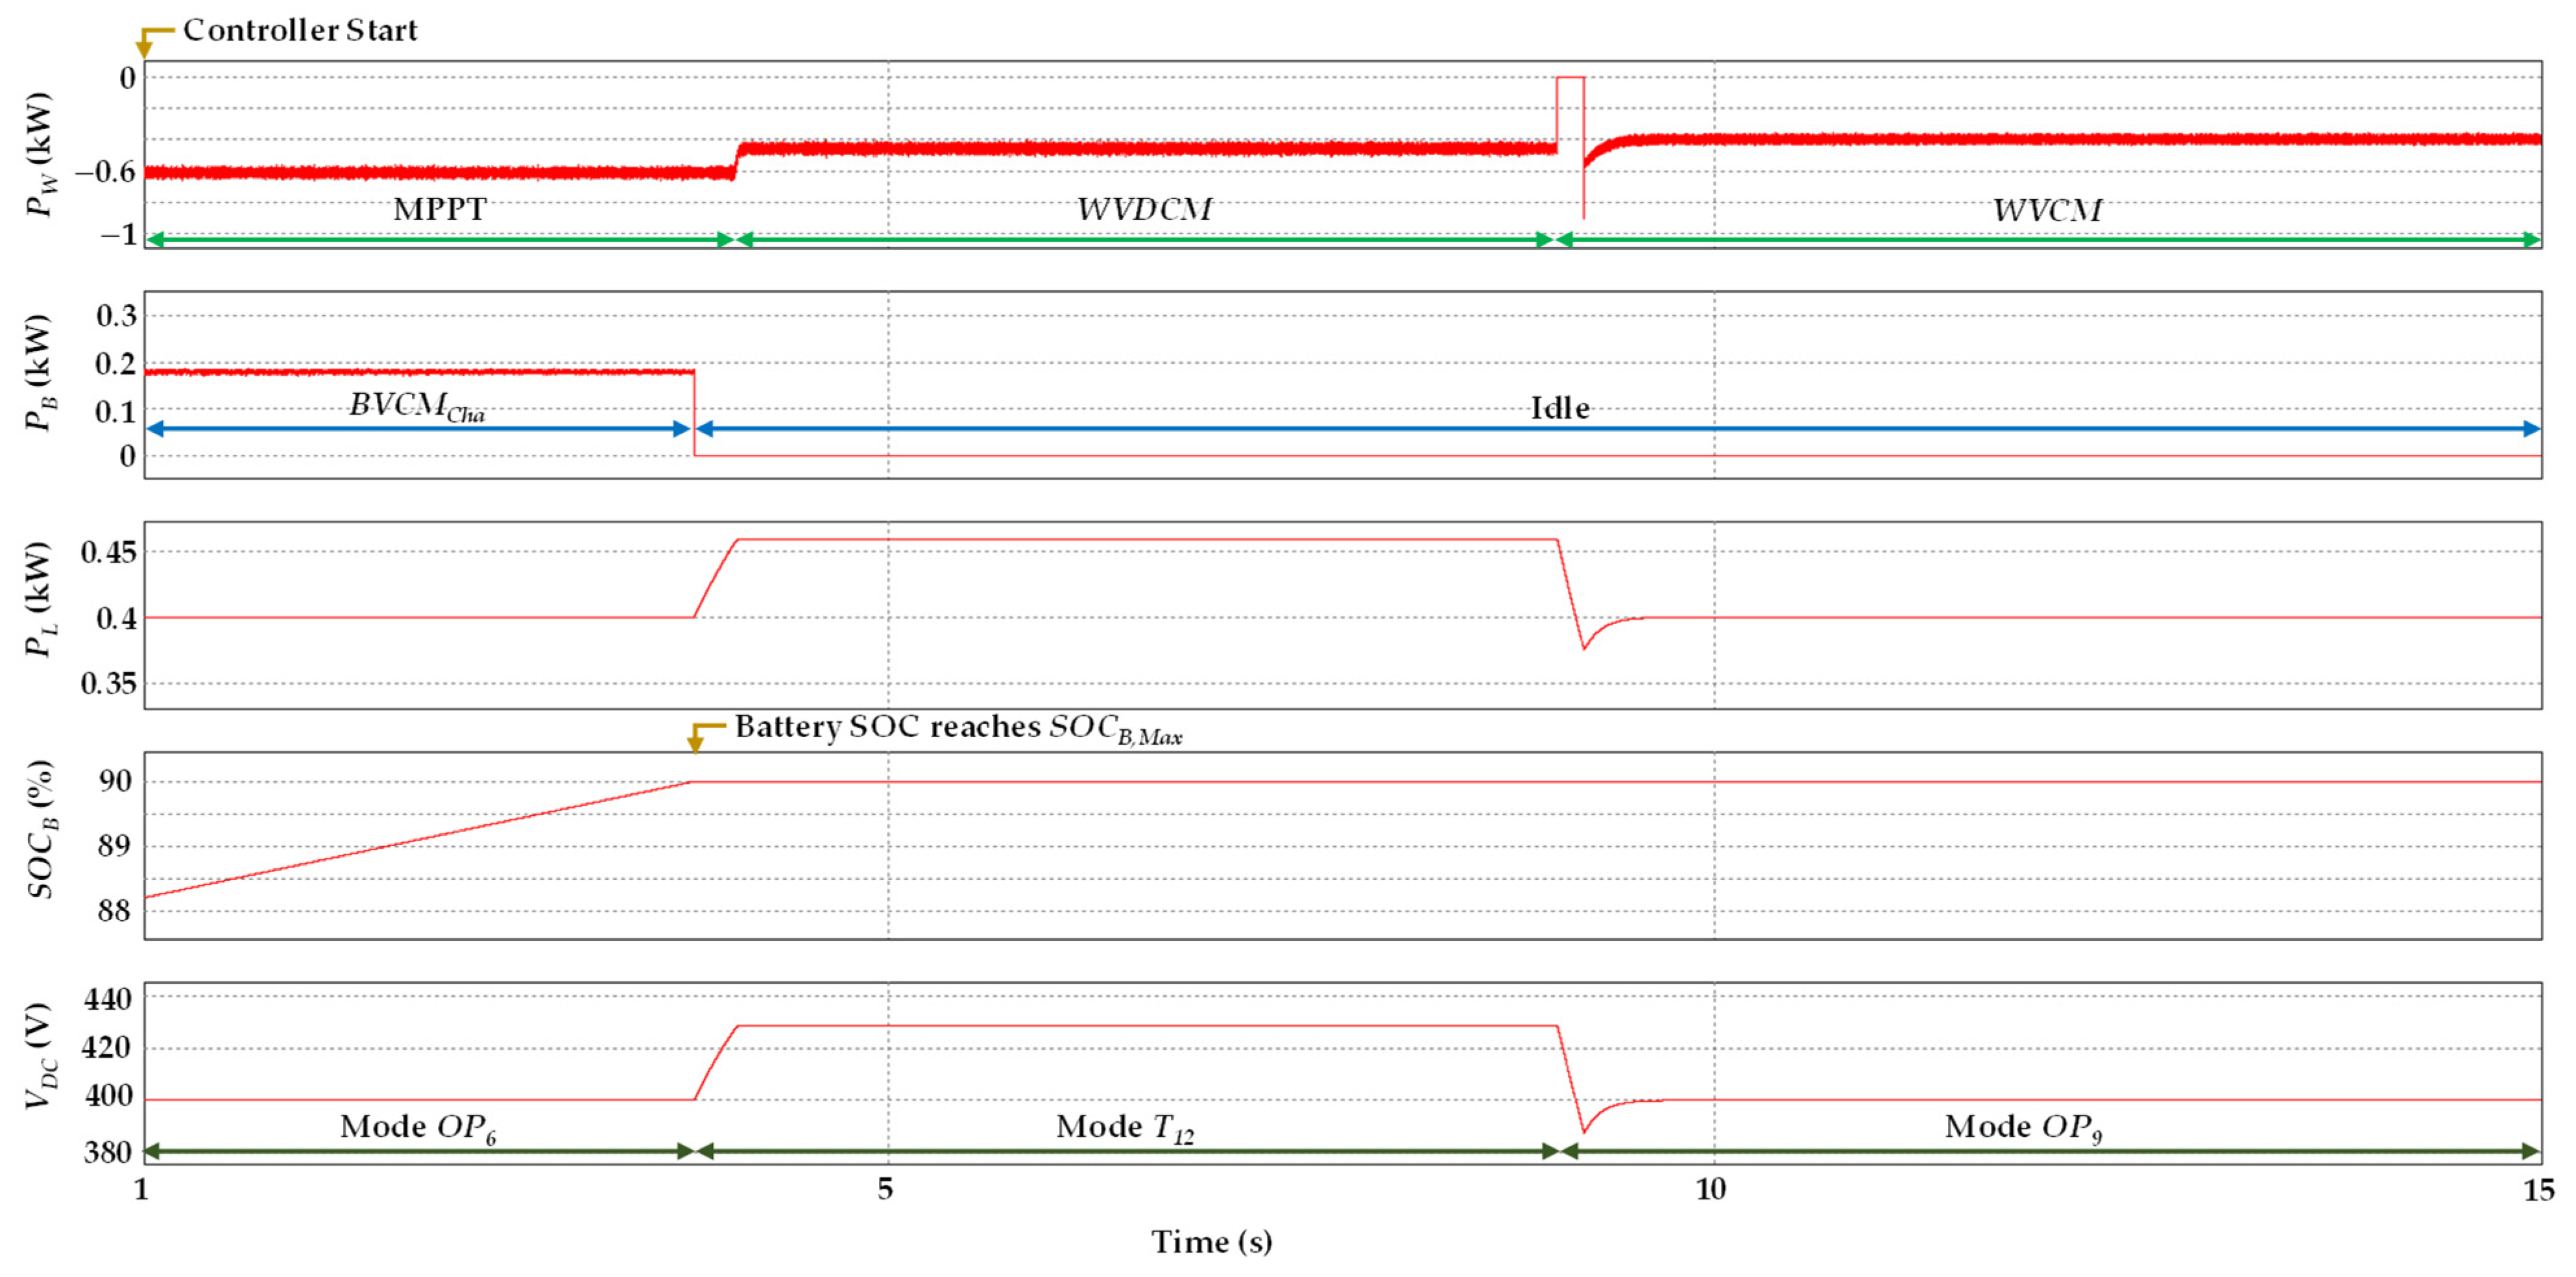Click the 'Mode T12' label
This screenshot has width=2576, height=1277.
pos(1125,1128)
